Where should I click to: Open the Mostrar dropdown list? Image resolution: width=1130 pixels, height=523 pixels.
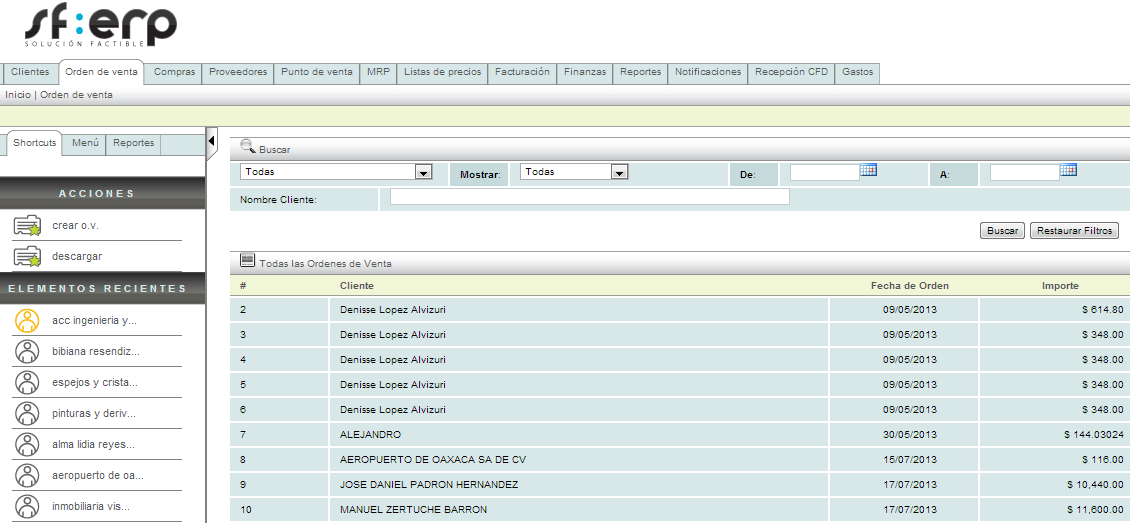click(619, 172)
